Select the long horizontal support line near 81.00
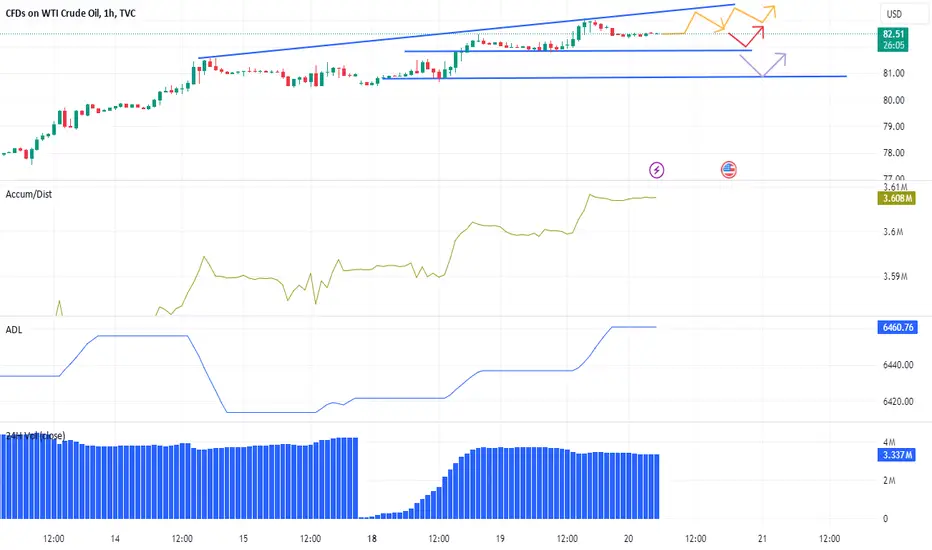Screen dimensions: 932x550 tap(615, 77)
